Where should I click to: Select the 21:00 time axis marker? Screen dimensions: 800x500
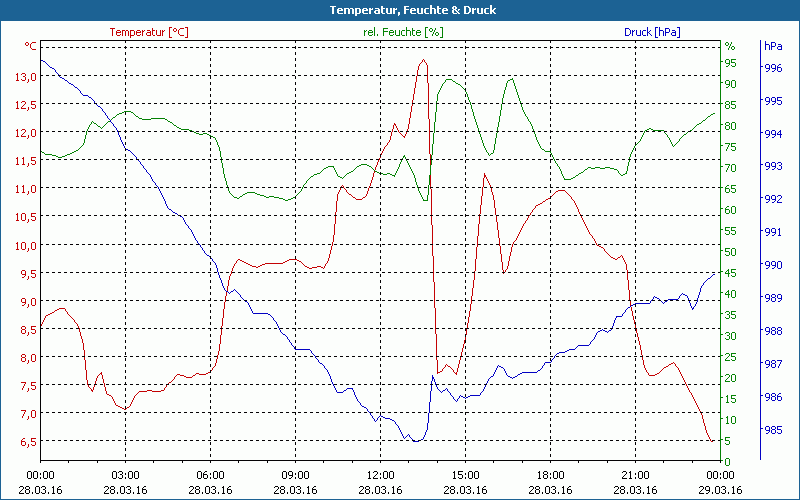click(635, 475)
